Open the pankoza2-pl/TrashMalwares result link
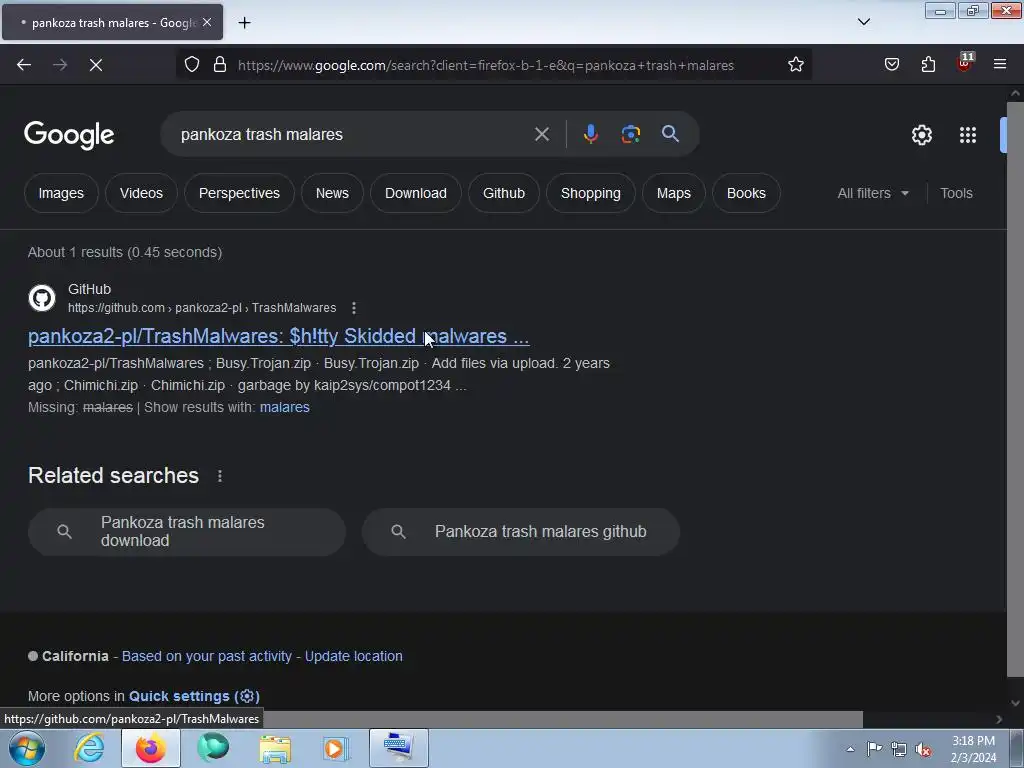1024x768 pixels. click(278, 336)
